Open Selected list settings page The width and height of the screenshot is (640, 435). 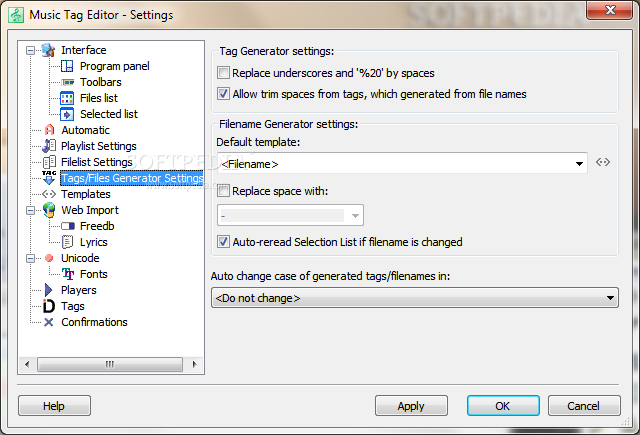[109, 114]
